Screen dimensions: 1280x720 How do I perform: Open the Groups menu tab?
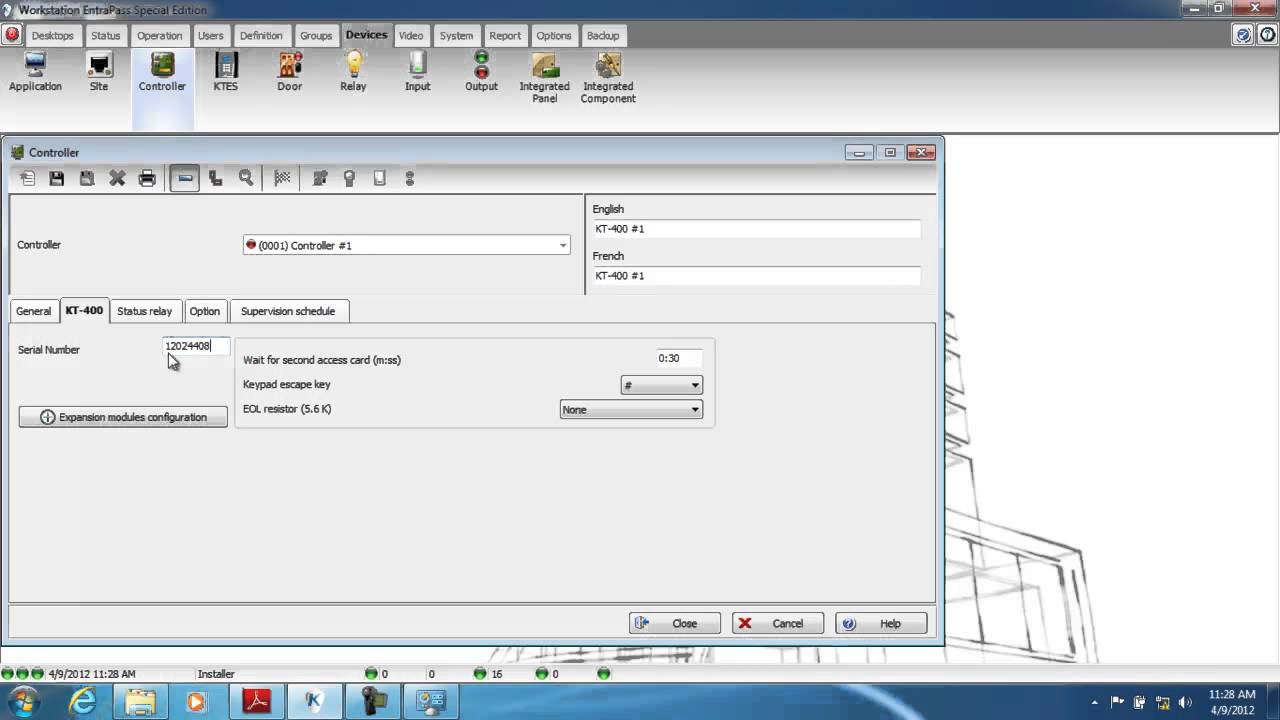[316, 35]
